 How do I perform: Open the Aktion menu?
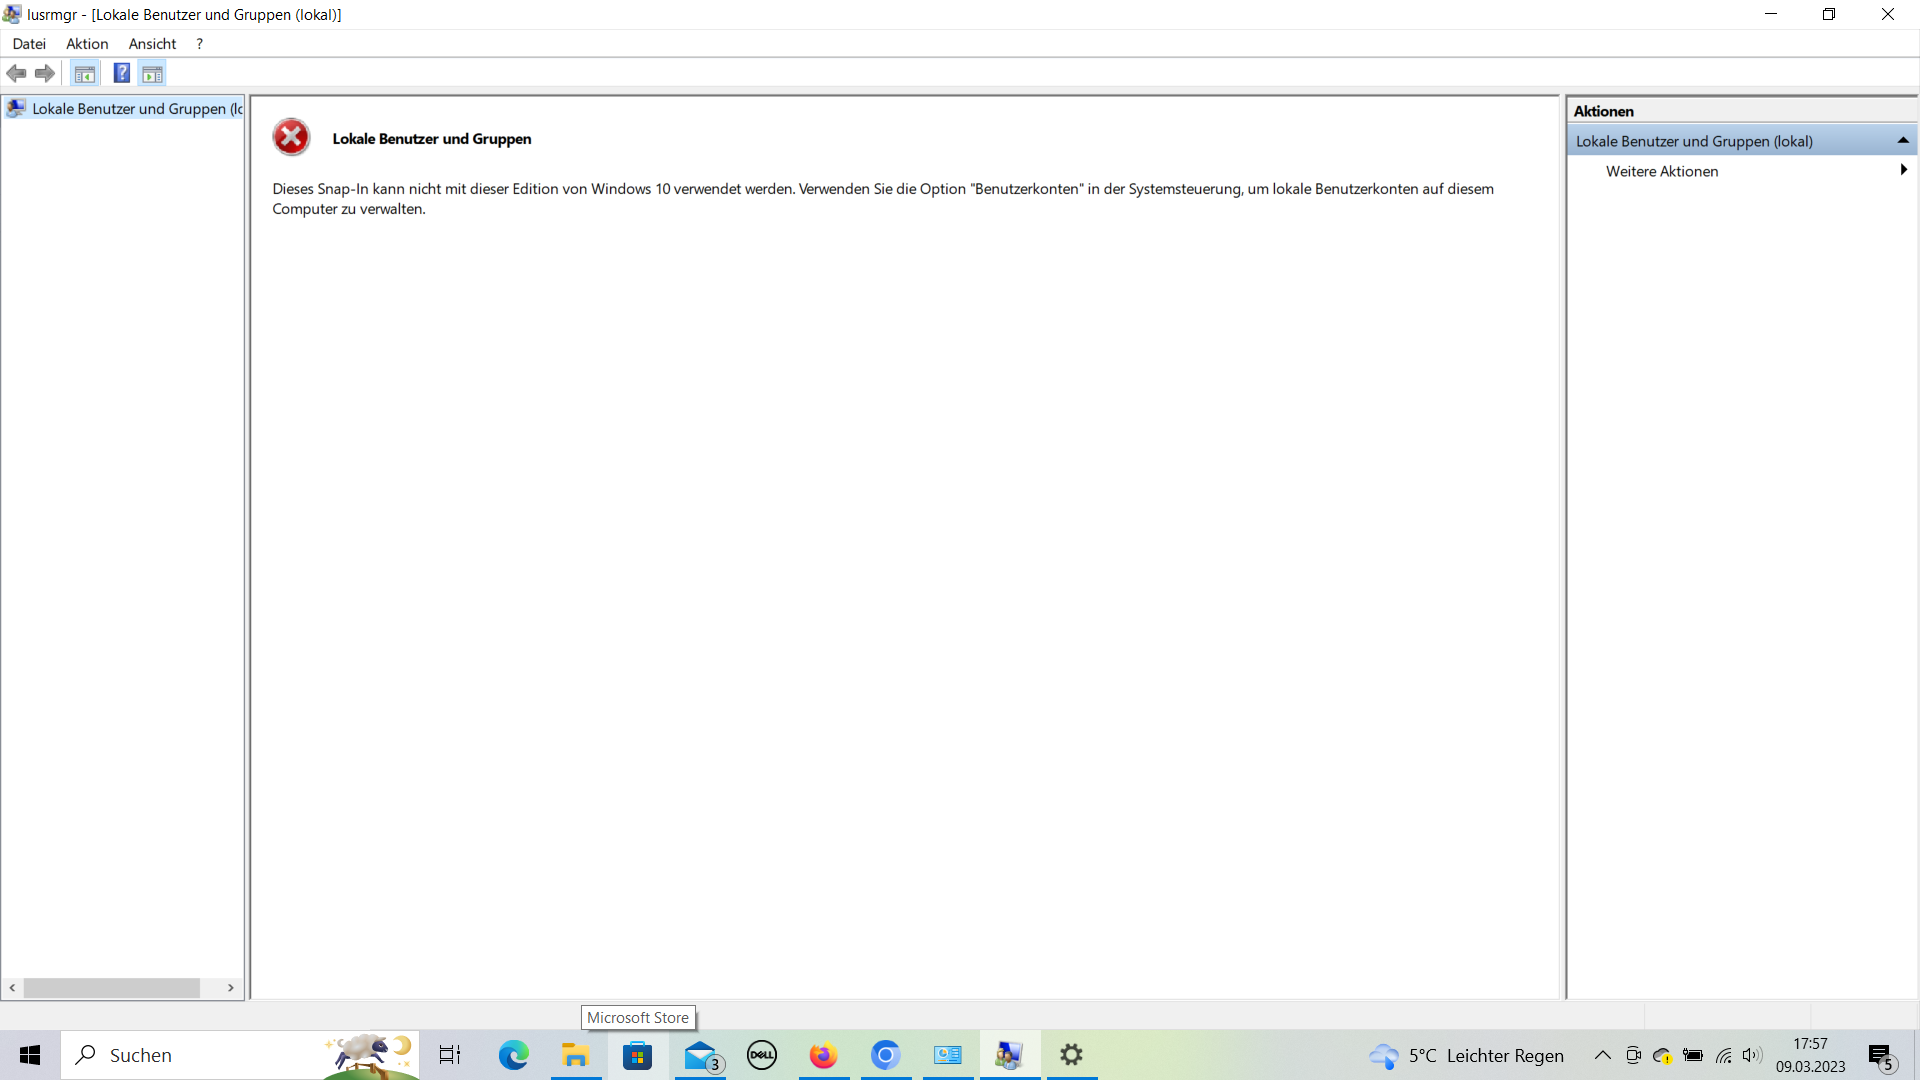[x=87, y=44]
